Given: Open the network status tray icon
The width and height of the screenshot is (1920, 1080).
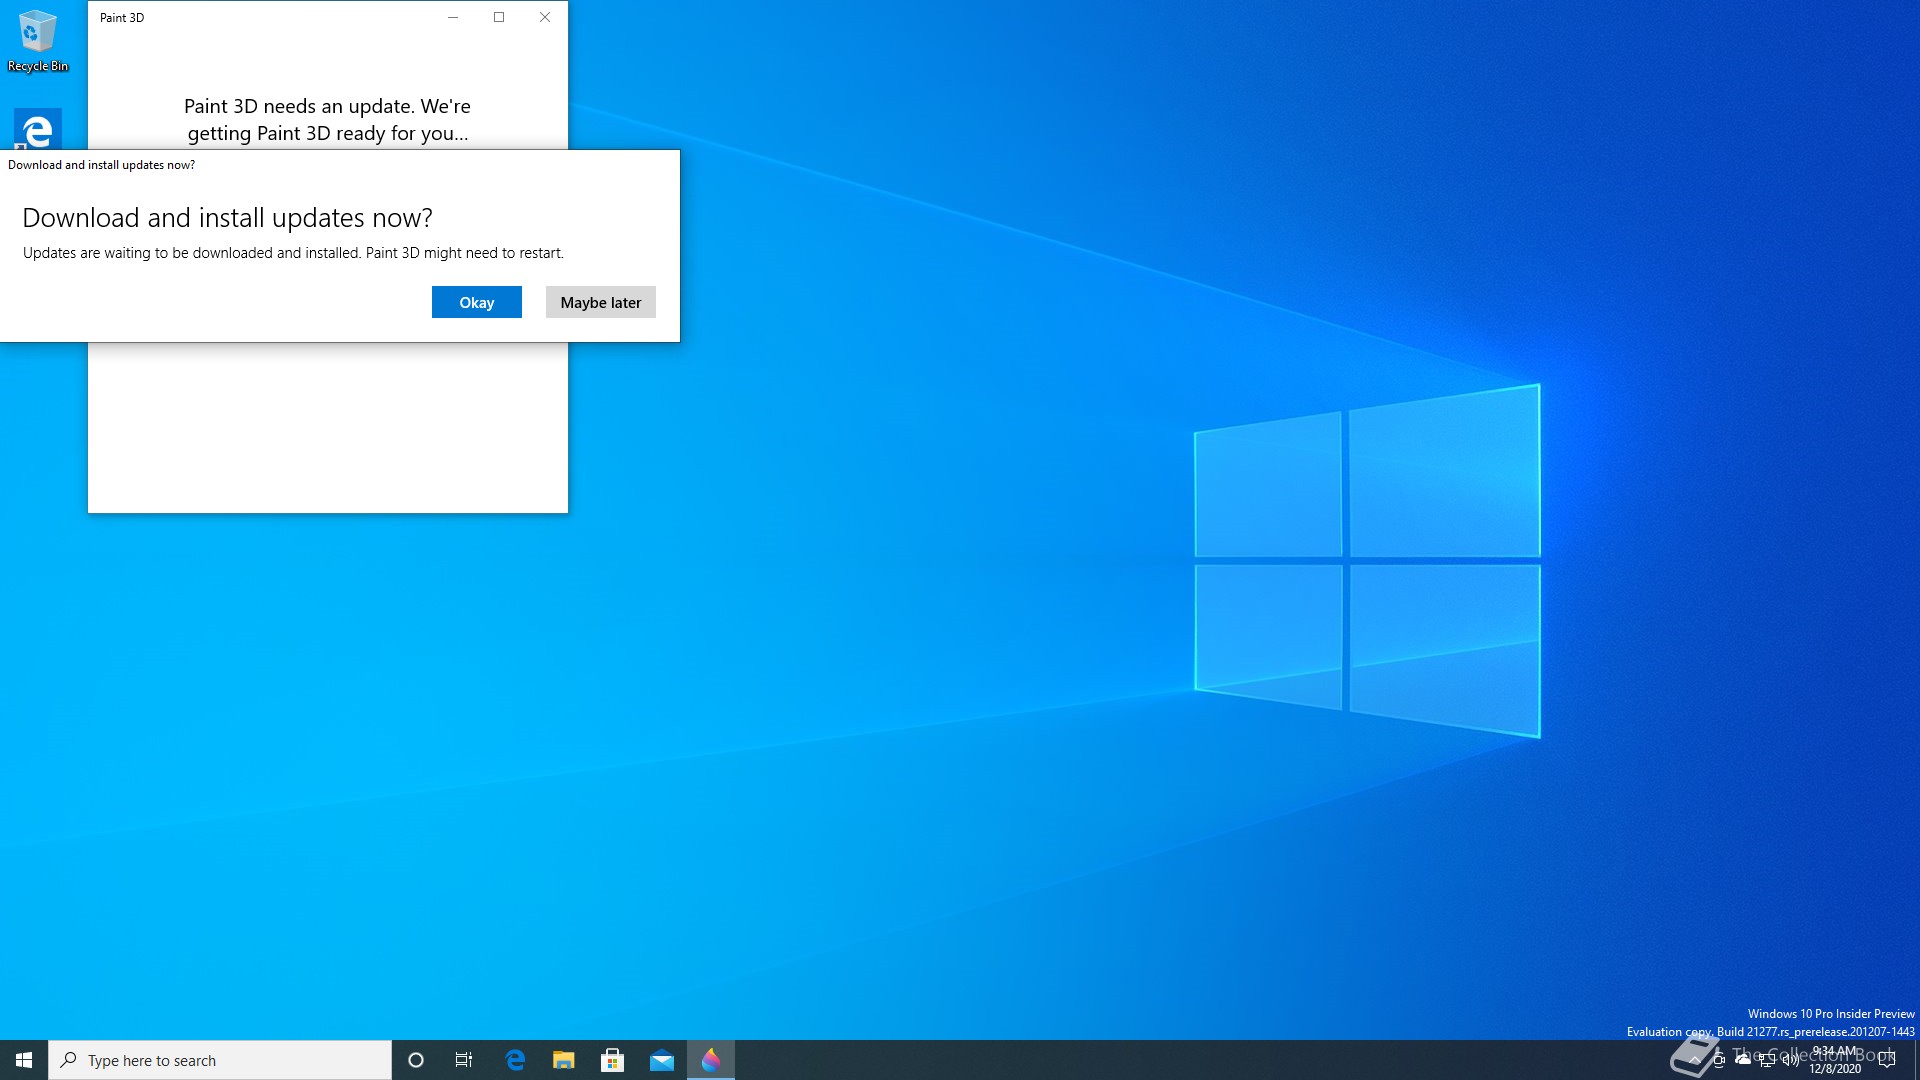Looking at the screenshot, I should (1767, 1060).
